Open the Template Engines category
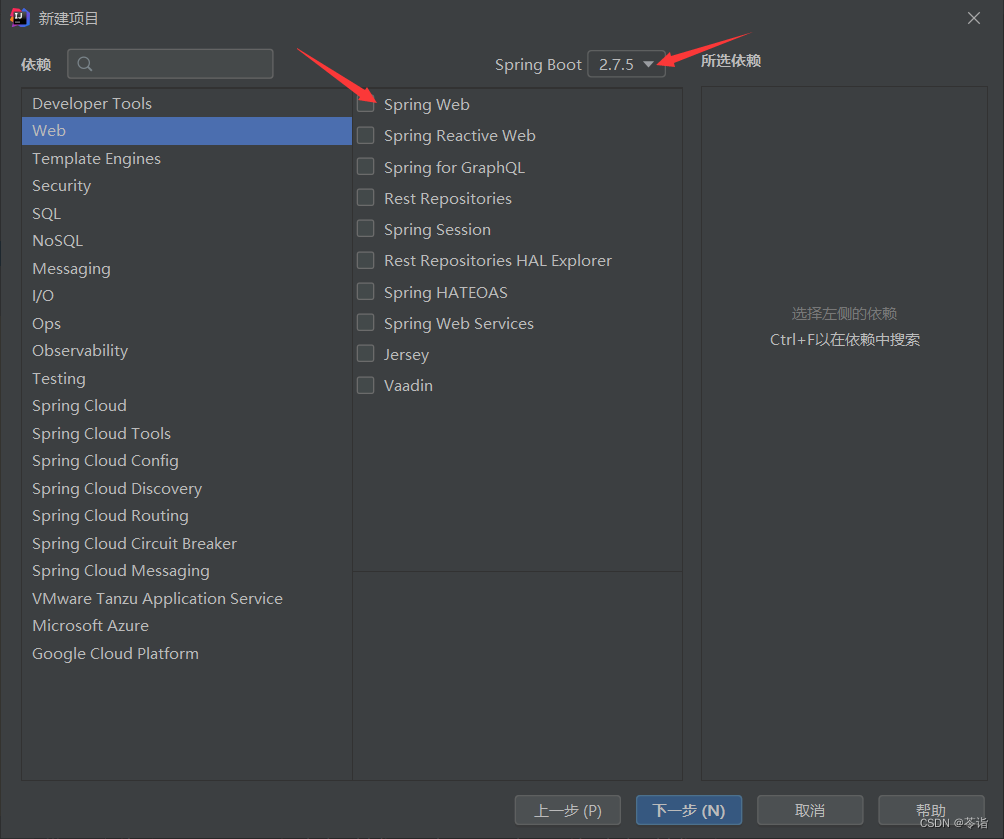This screenshot has width=1004, height=839. point(187,158)
